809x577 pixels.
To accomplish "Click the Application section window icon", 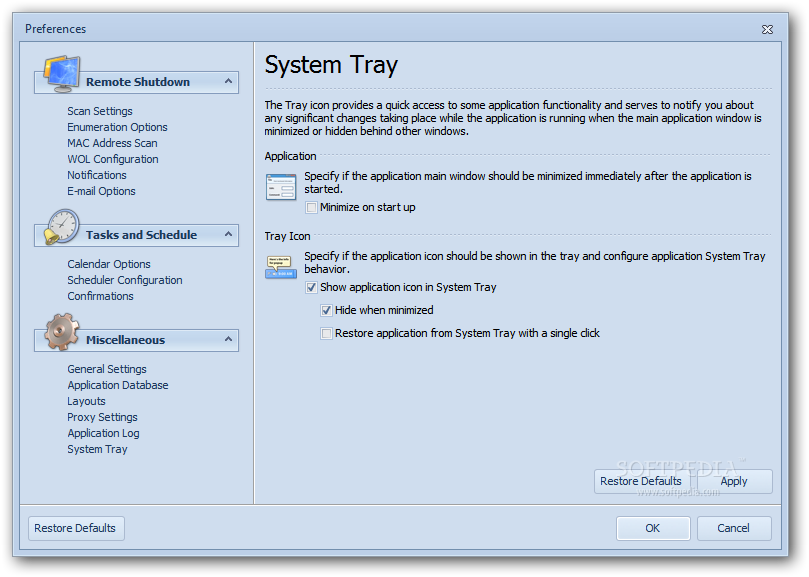I will (281, 187).
